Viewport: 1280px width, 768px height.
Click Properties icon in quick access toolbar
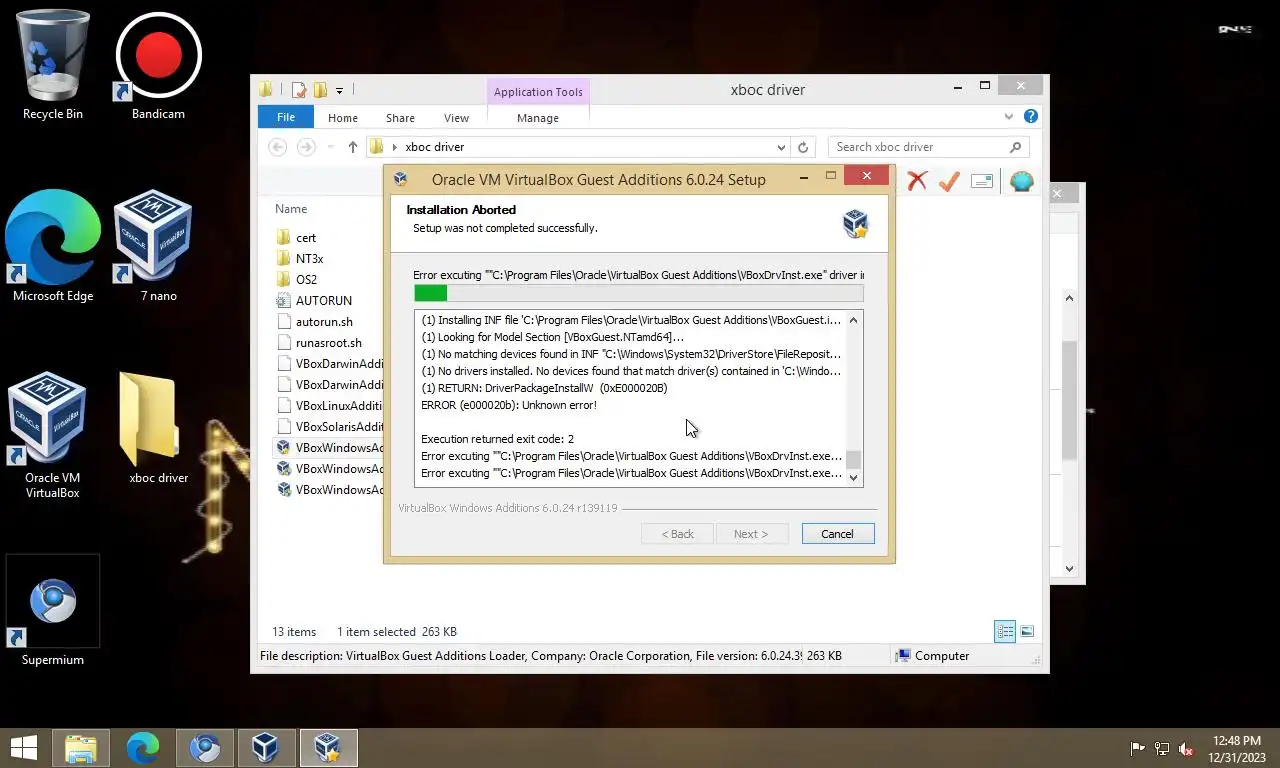299,90
